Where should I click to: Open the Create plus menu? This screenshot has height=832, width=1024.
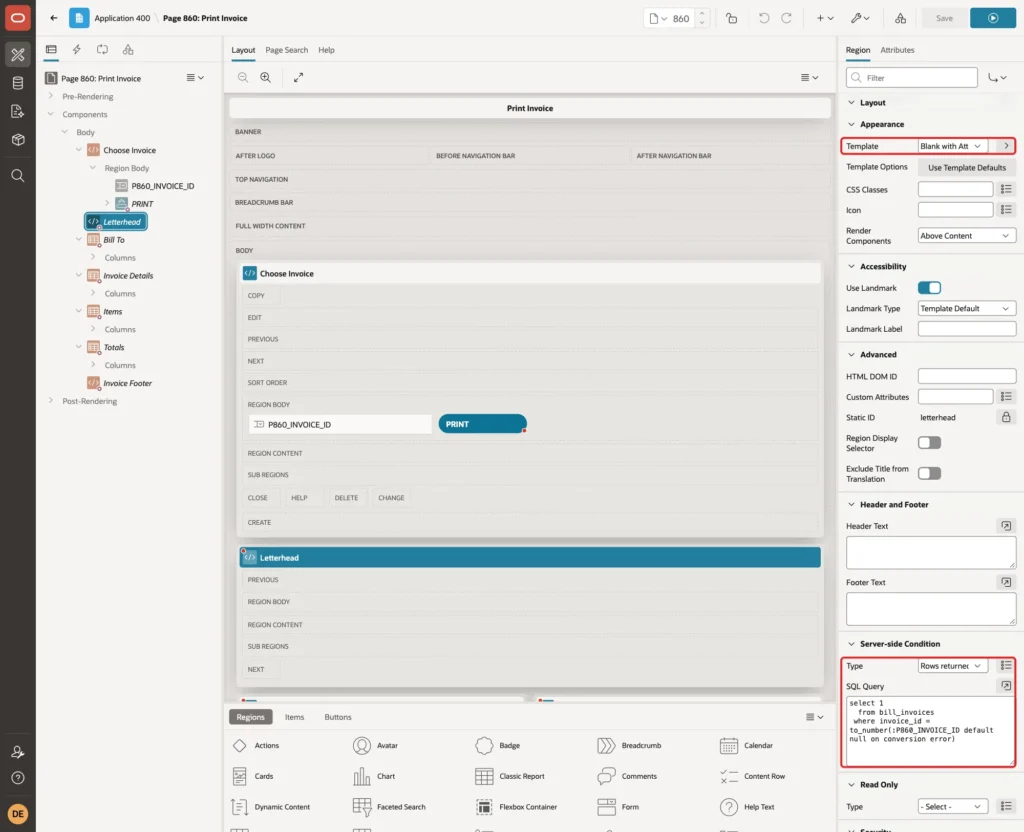(x=825, y=18)
